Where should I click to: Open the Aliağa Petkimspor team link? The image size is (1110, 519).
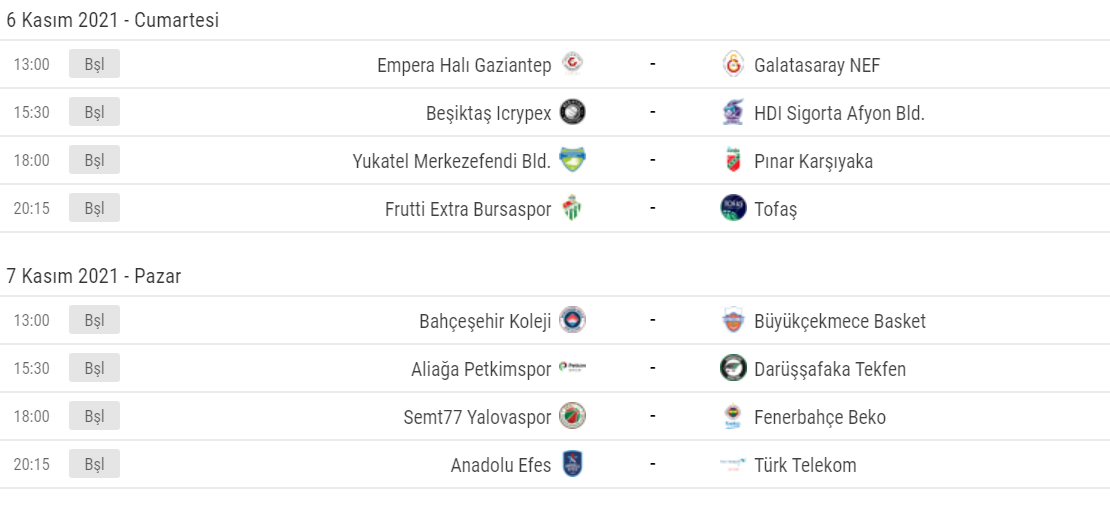coord(481,369)
